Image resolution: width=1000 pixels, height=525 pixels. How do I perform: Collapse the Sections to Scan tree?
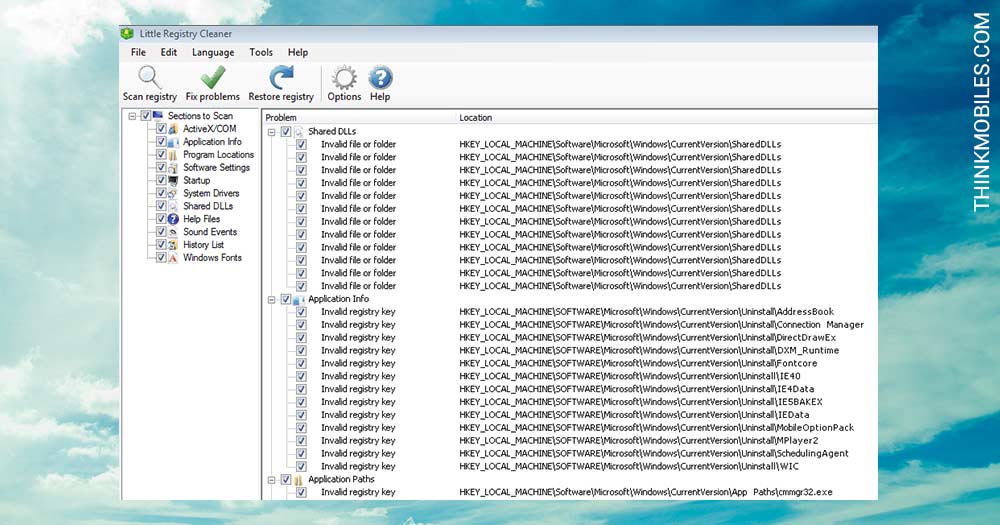(x=132, y=116)
